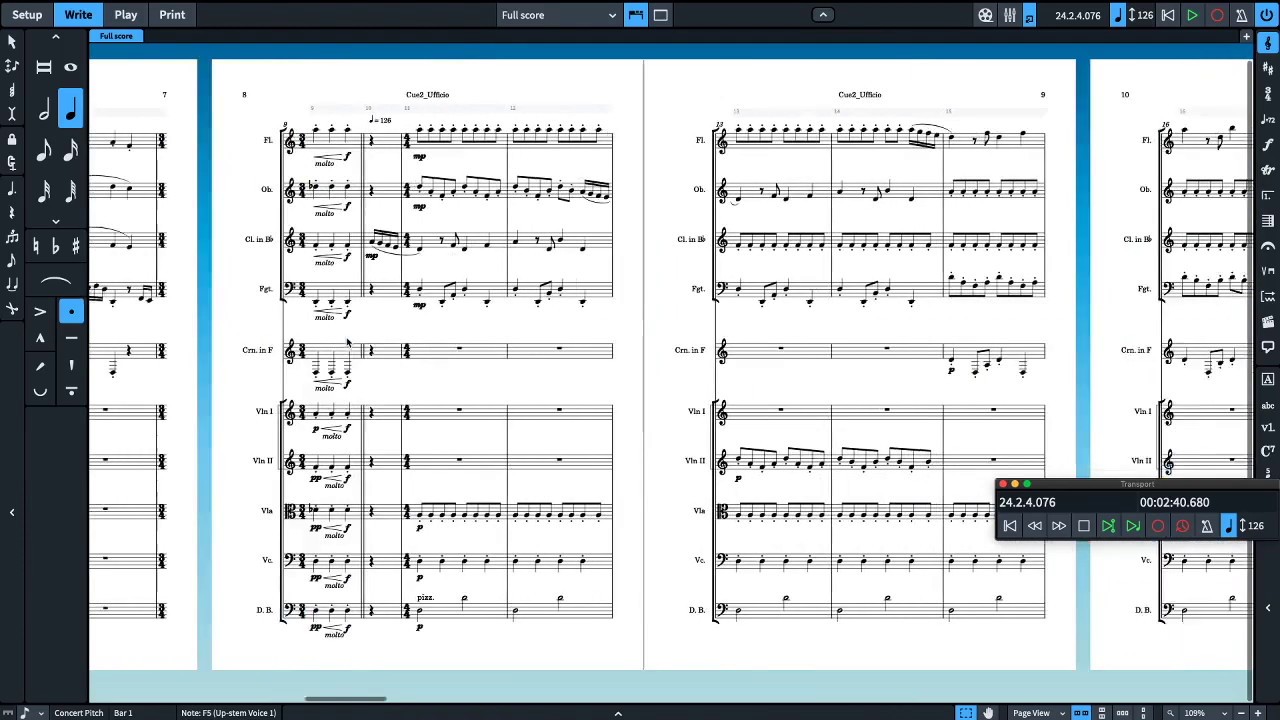The height and width of the screenshot is (720, 1280).
Task: Select the 32nd note duration
Action: coord(44,192)
